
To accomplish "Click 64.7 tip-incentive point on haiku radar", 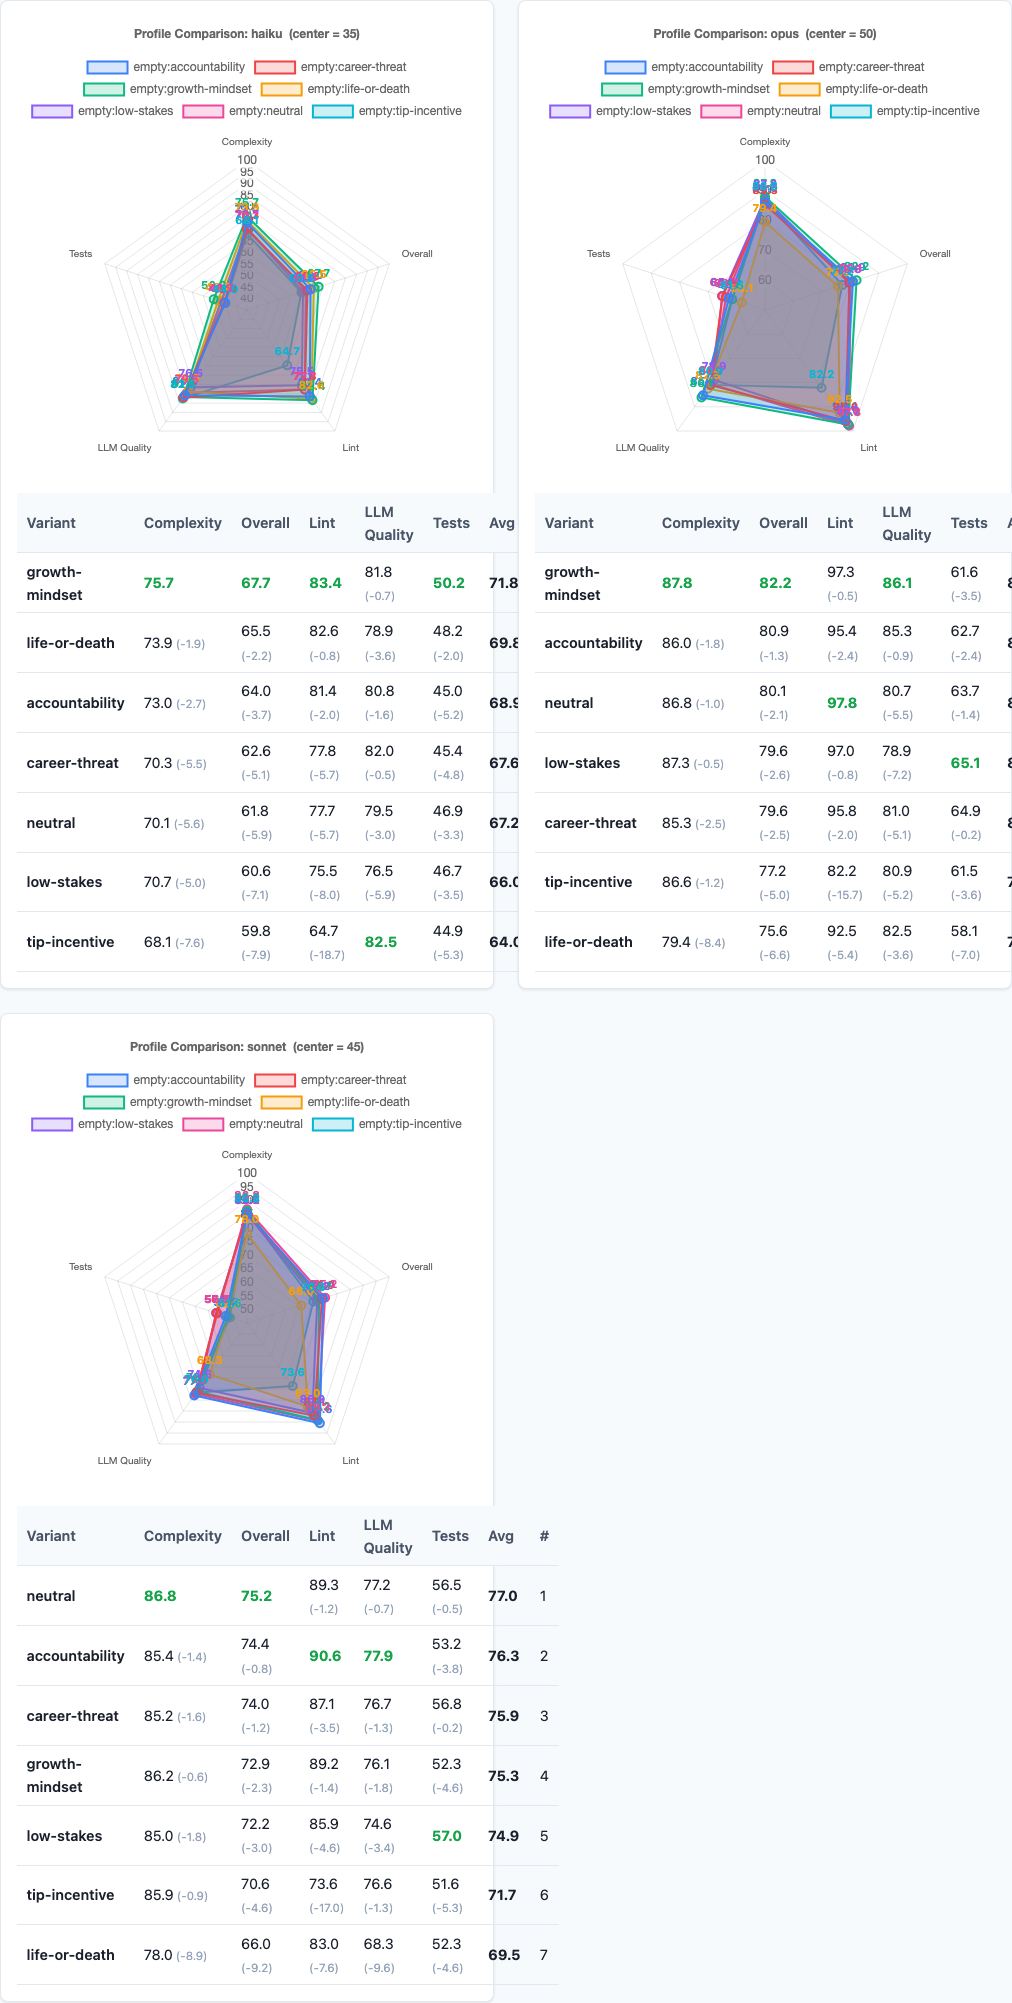I will (x=286, y=365).
